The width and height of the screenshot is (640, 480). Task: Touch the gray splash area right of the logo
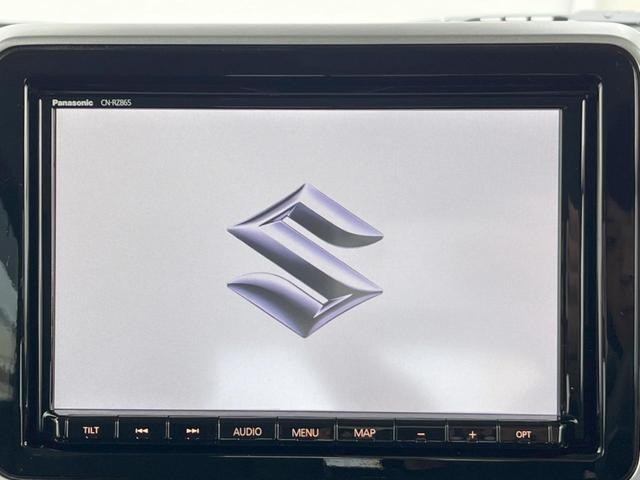(x=470, y=260)
